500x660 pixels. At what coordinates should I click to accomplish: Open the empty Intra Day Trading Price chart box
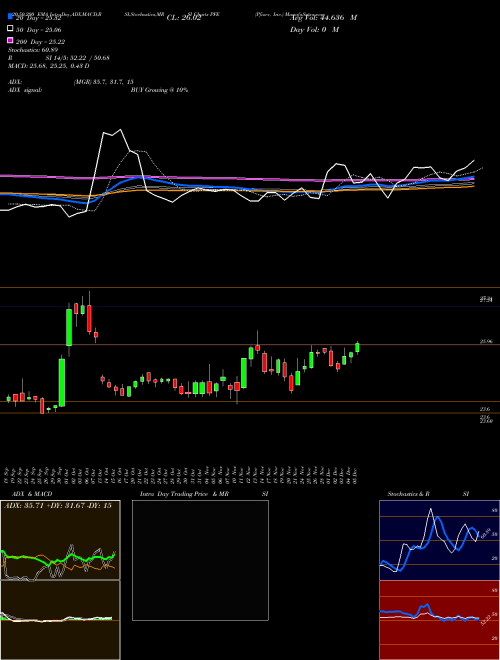200,560
